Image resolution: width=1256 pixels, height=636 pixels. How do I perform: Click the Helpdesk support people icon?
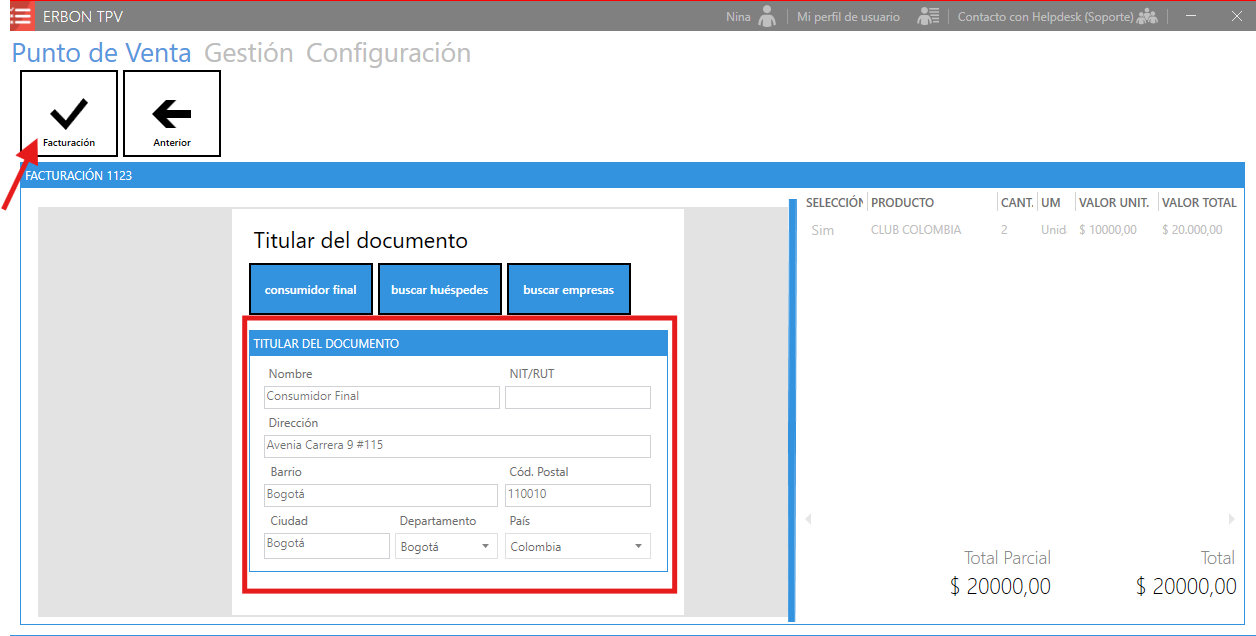1147,16
